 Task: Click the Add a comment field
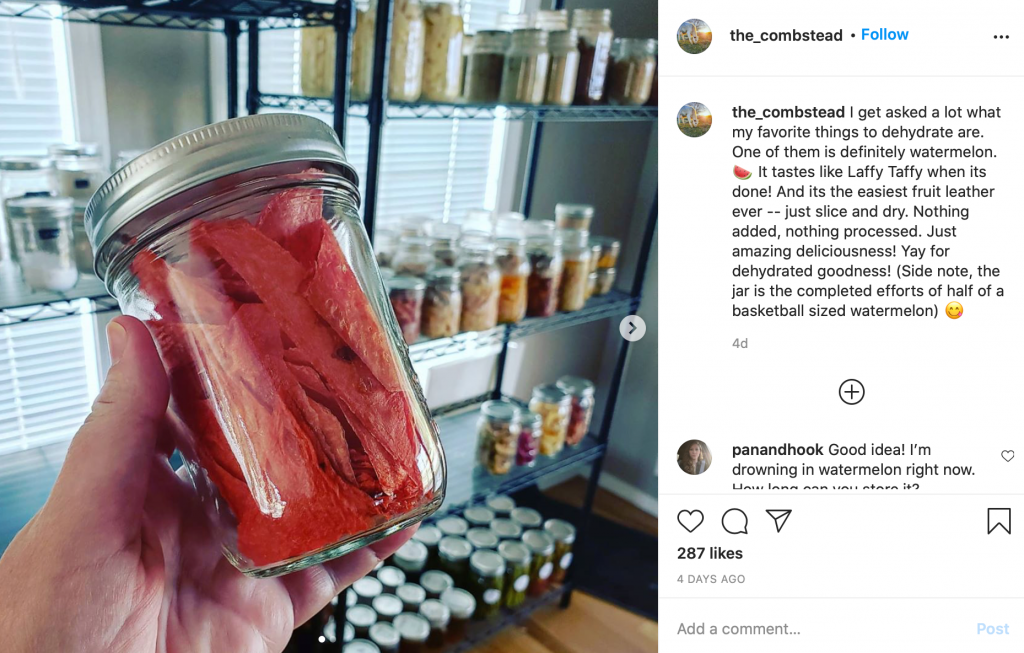(x=816, y=629)
